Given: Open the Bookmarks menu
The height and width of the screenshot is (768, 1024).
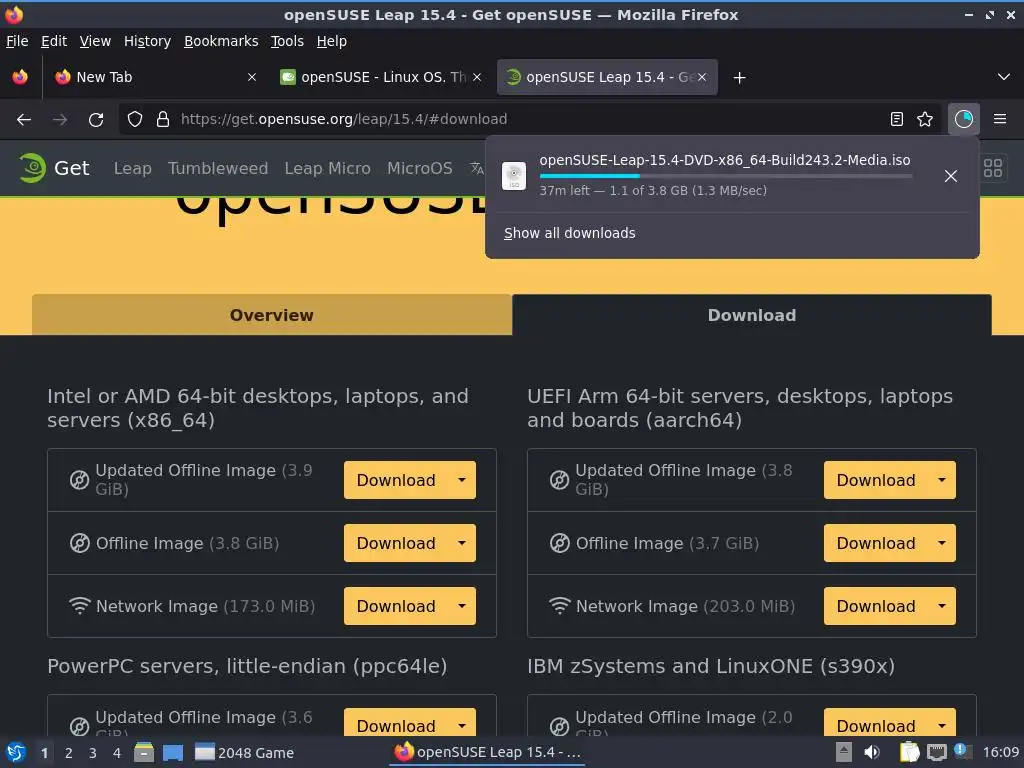Looking at the screenshot, I should point(221,41).
